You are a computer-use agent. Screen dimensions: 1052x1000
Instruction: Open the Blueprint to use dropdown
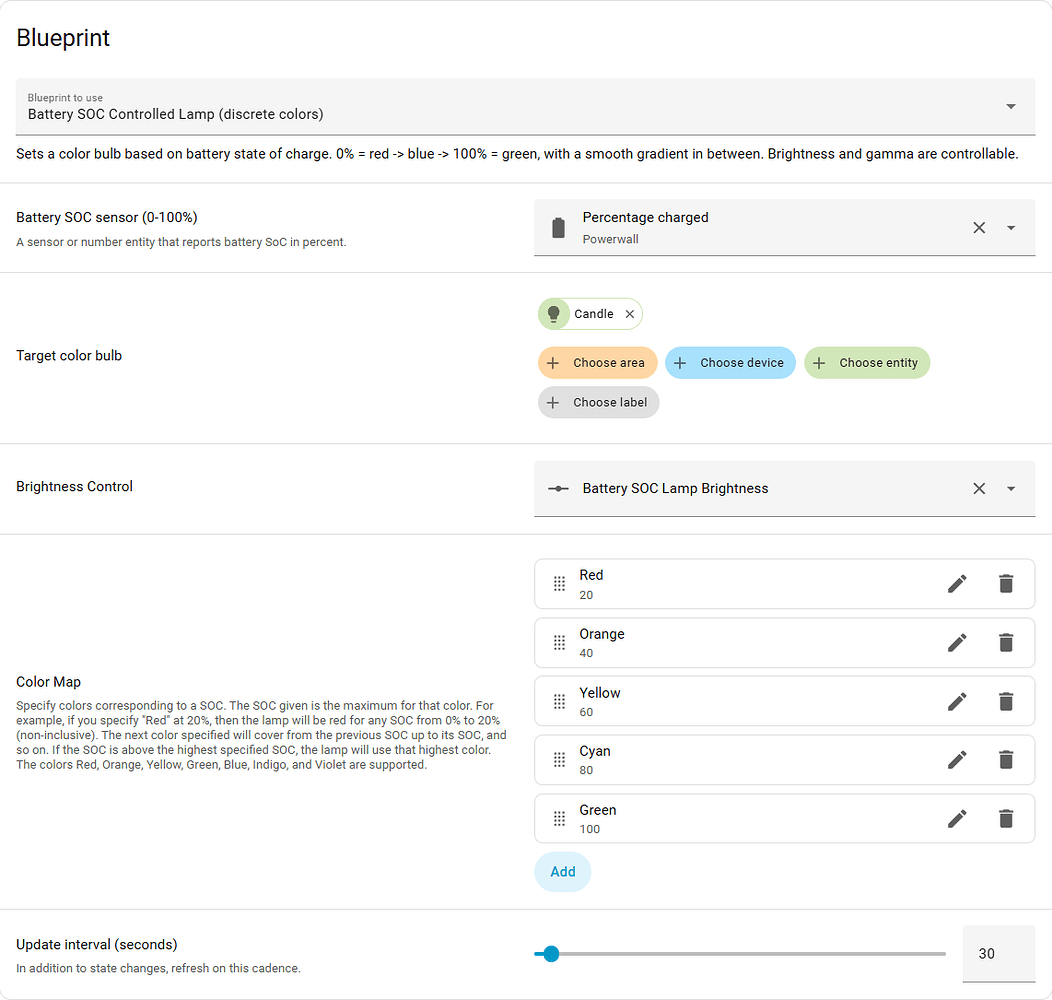click(x=1010, y=106)
